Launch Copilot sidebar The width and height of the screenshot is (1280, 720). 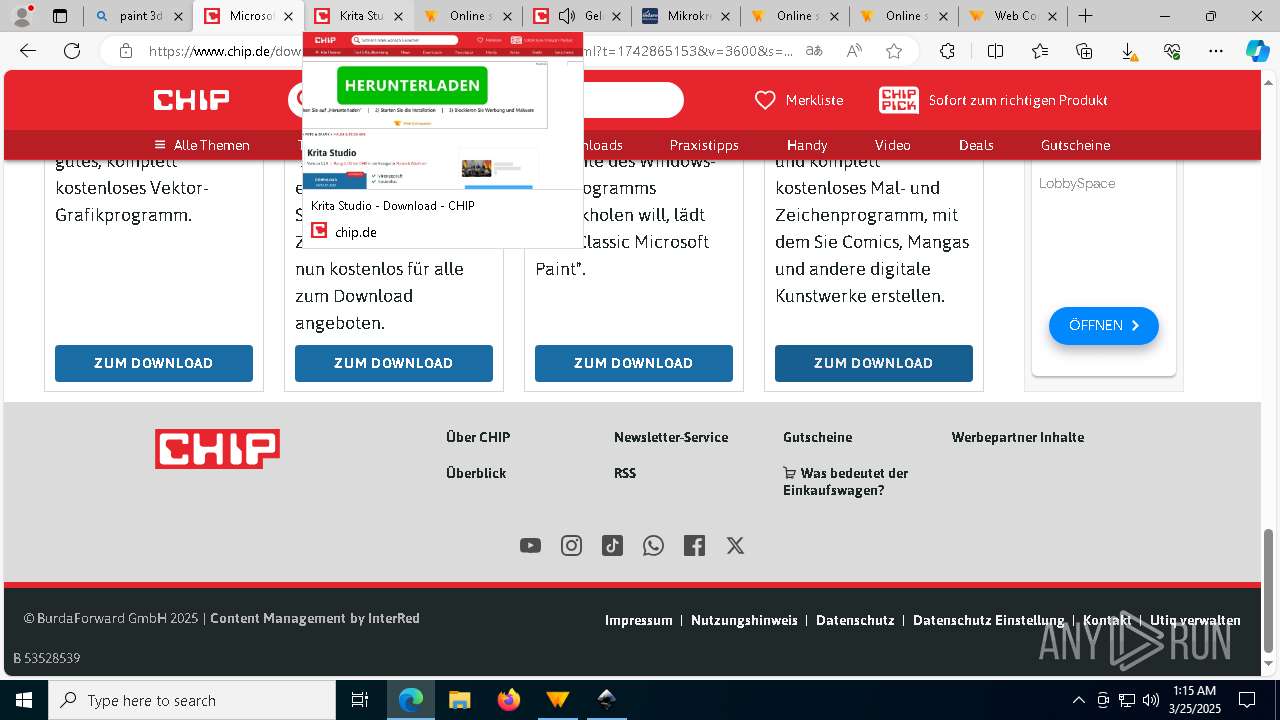1257,51
